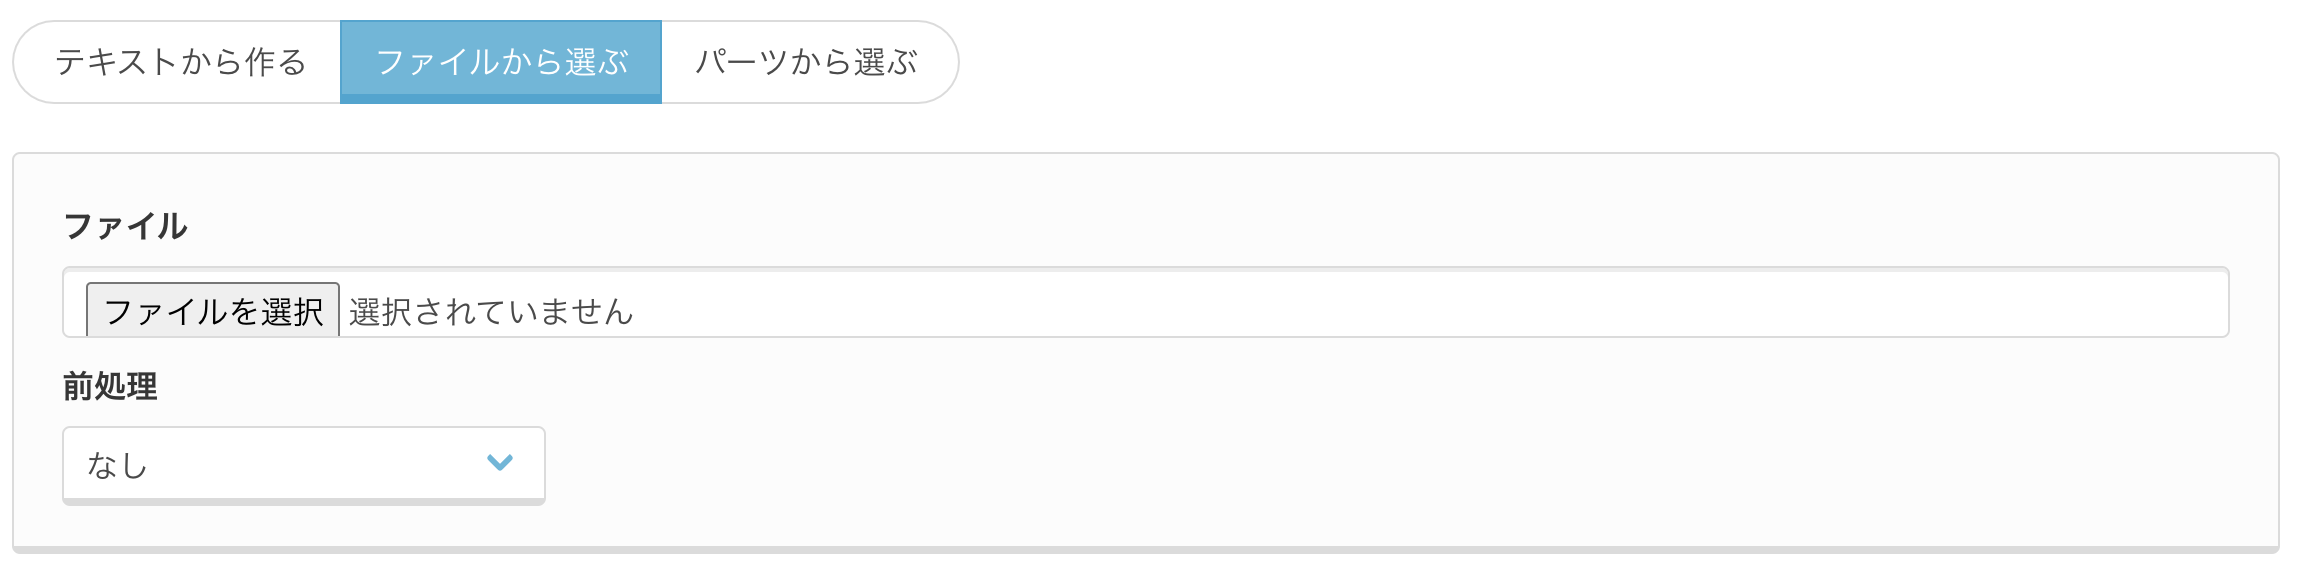2298x570 pixels.
Task: Expand the 前処理 dropdown showing なし
Action: (304, 466)
